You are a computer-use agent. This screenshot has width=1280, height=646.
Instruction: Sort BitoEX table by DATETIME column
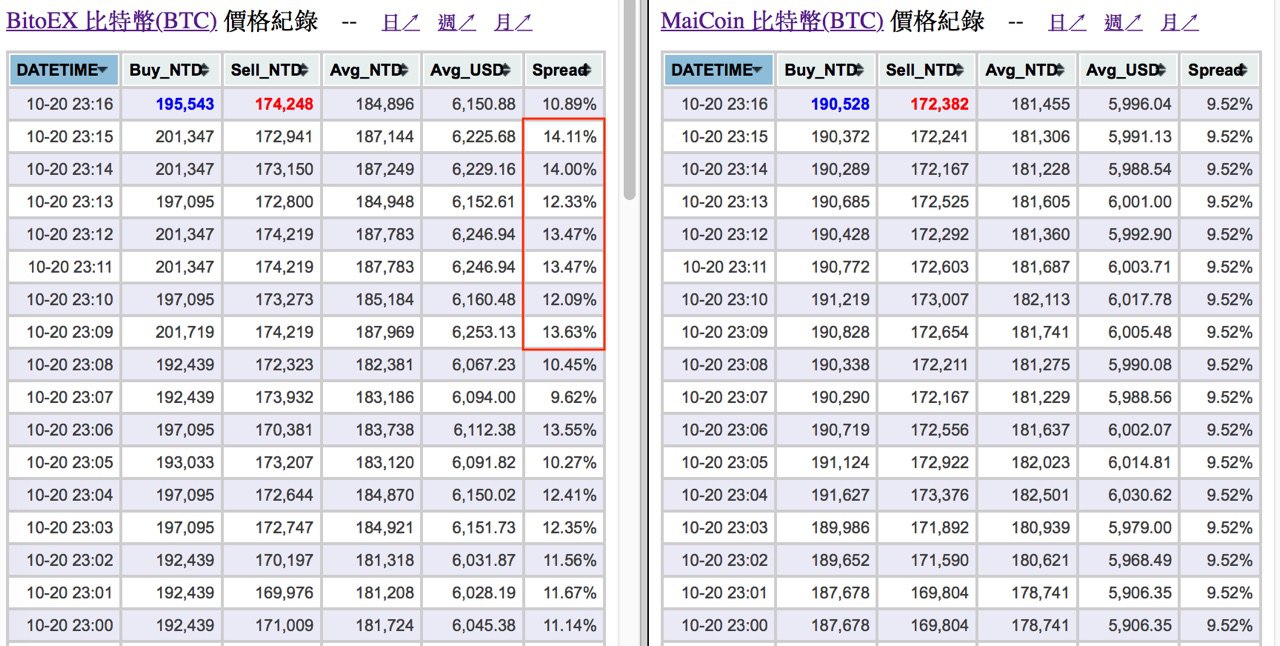pos(64,70)
